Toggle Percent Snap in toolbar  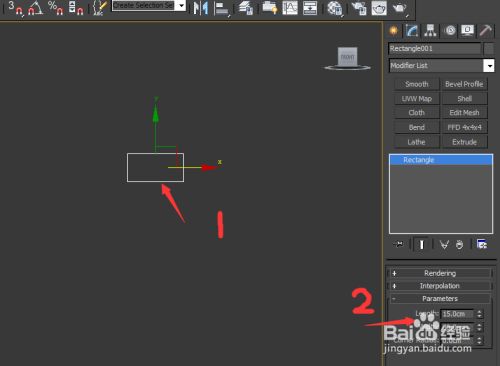pyautogui.click(x=55, y=7)
